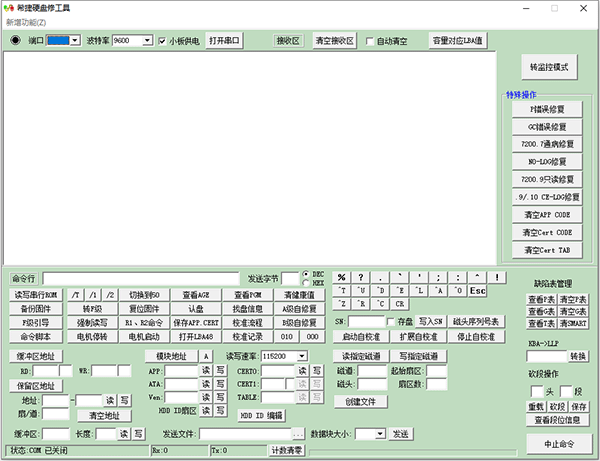600x461 pixels.
Task: Click the Esc key button
Action: 478,290
